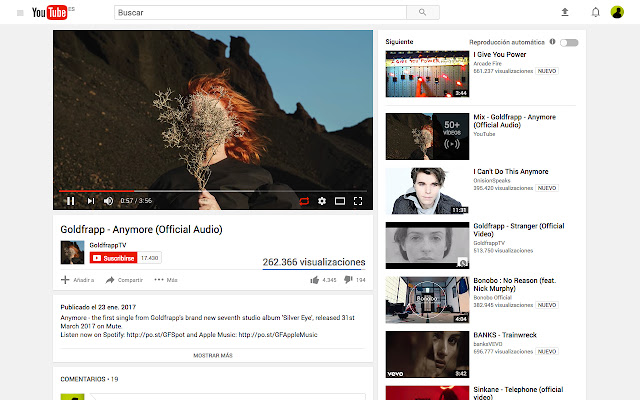Open the Mix - Goldfrapp - Anymore title

tap(514, 121)
